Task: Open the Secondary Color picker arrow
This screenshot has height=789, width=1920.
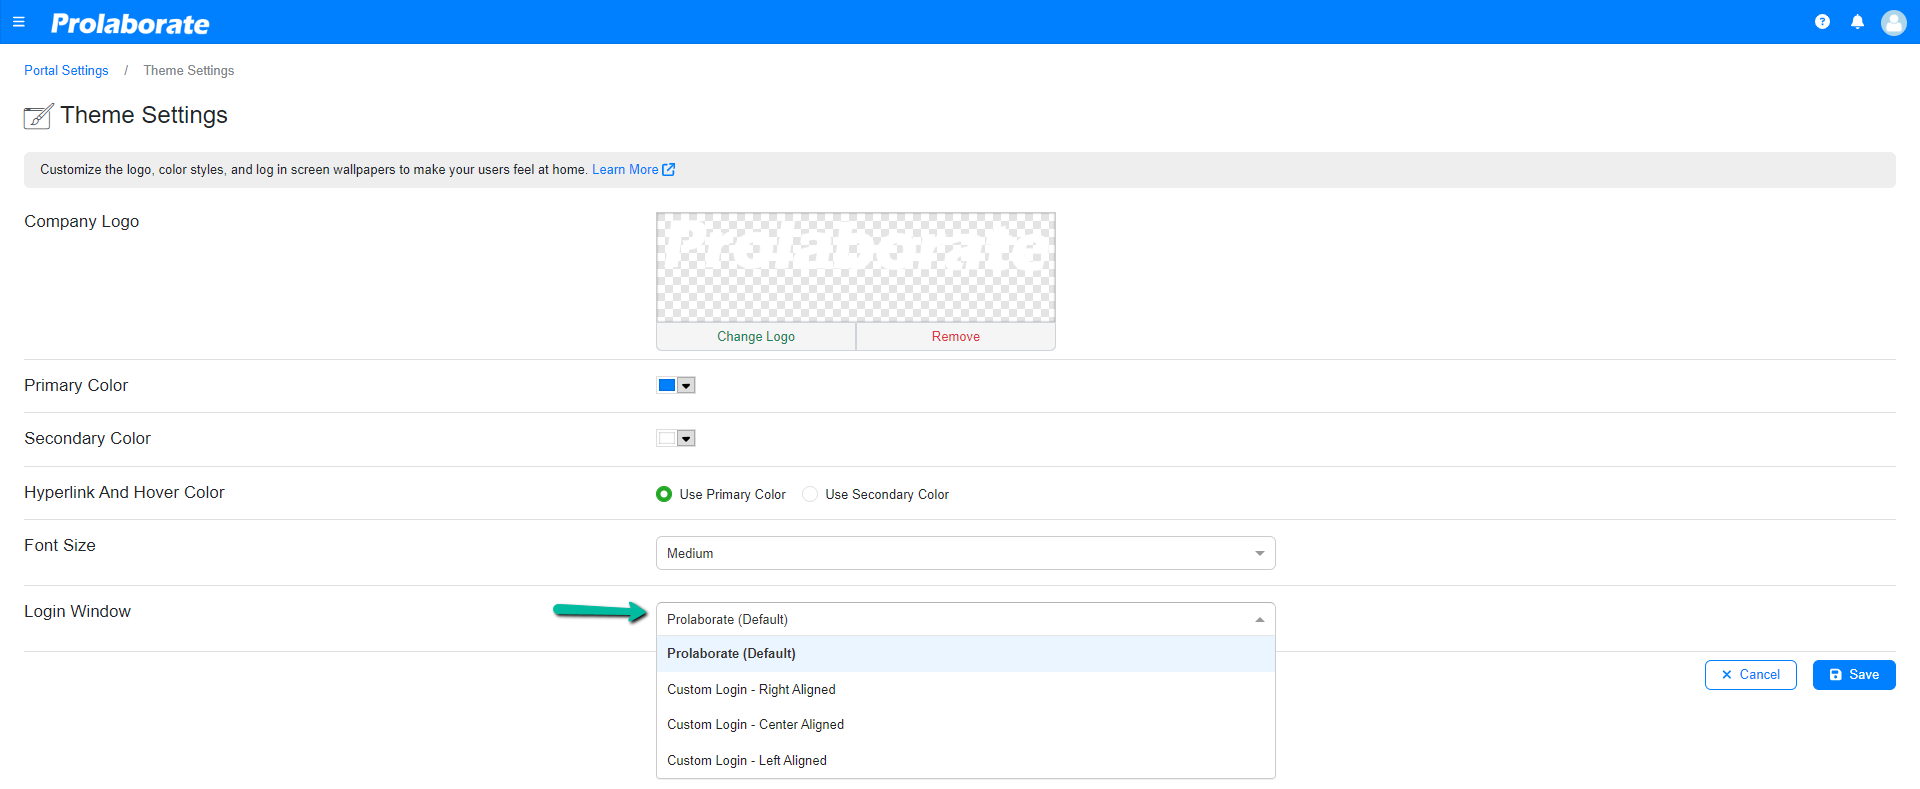Action: coord(686,438)
